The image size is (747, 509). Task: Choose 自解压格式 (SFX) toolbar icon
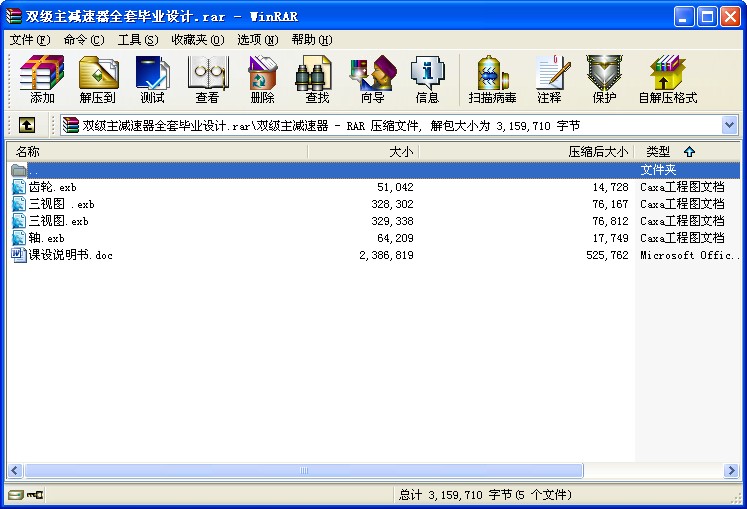pyautogui.click(x=667, y=79)
